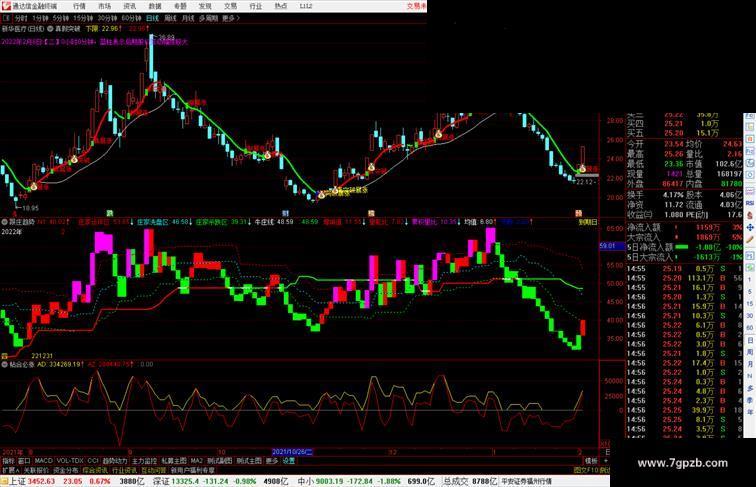
Task: Select the 周线 period tab
Action: click(170, 18)
